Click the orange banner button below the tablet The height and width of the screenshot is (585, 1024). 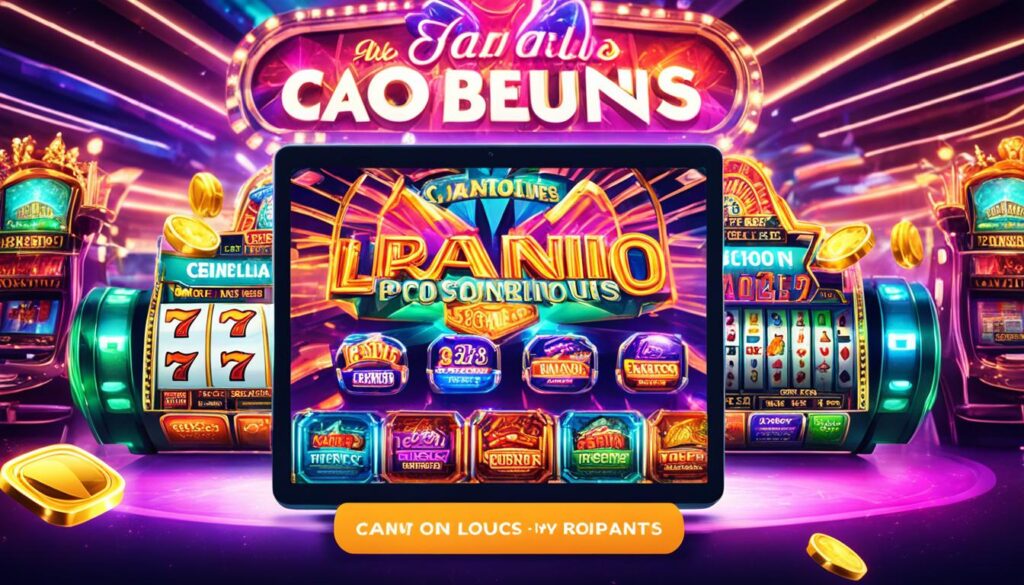509,528
